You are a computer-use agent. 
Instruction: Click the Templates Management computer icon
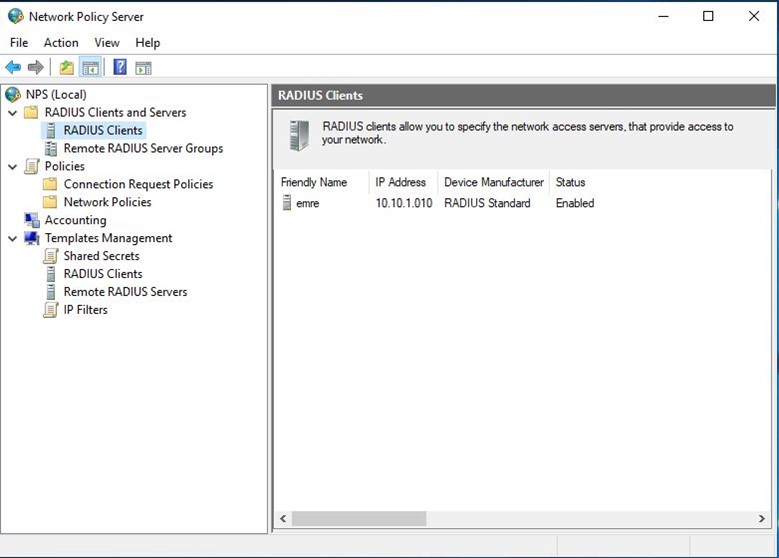[32, 238]
